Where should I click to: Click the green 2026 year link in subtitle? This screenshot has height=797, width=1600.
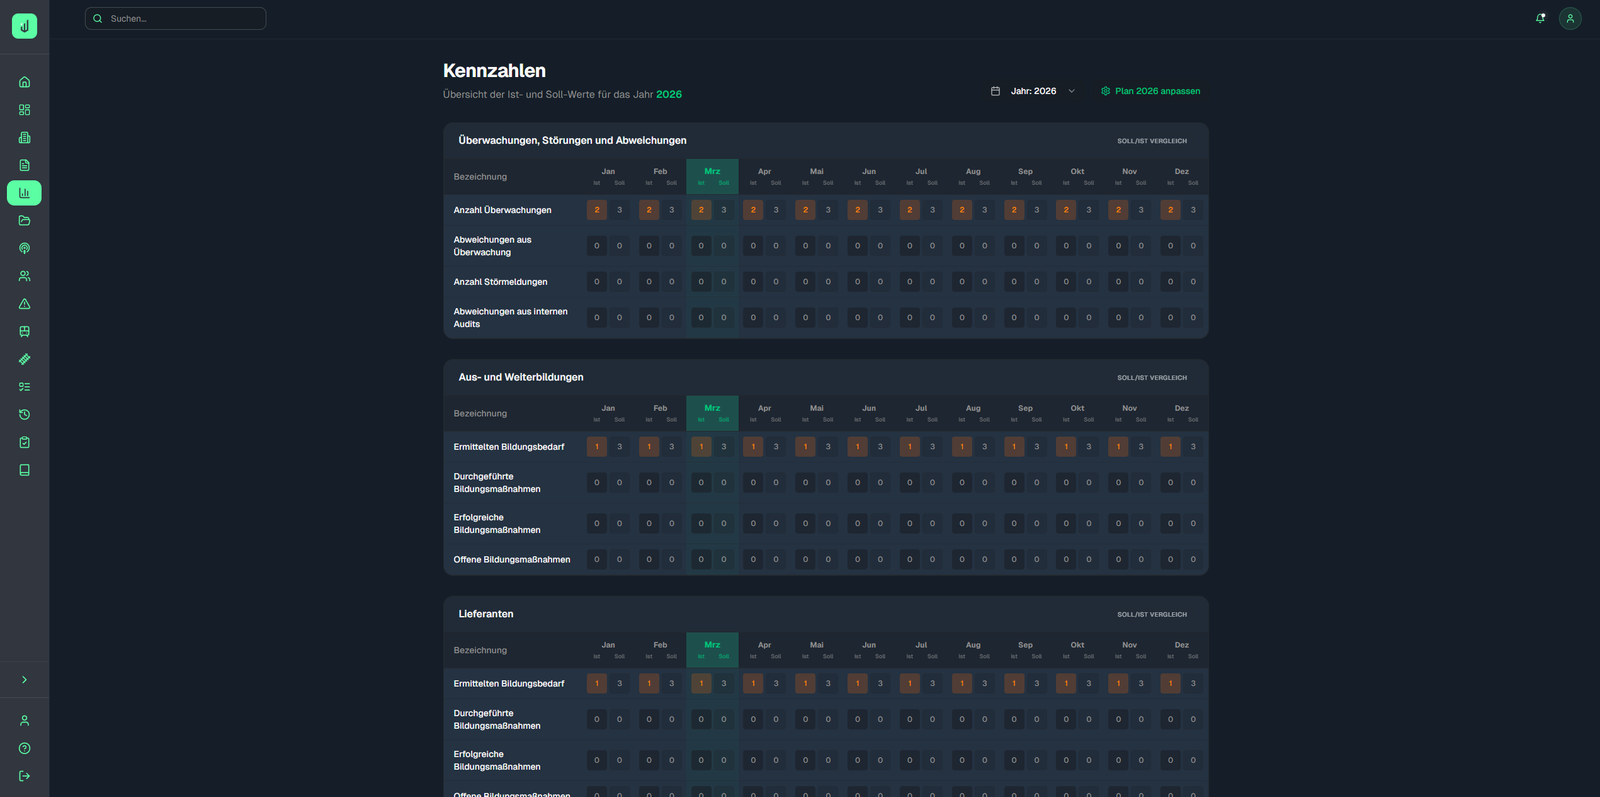click(x=669, y=95)
